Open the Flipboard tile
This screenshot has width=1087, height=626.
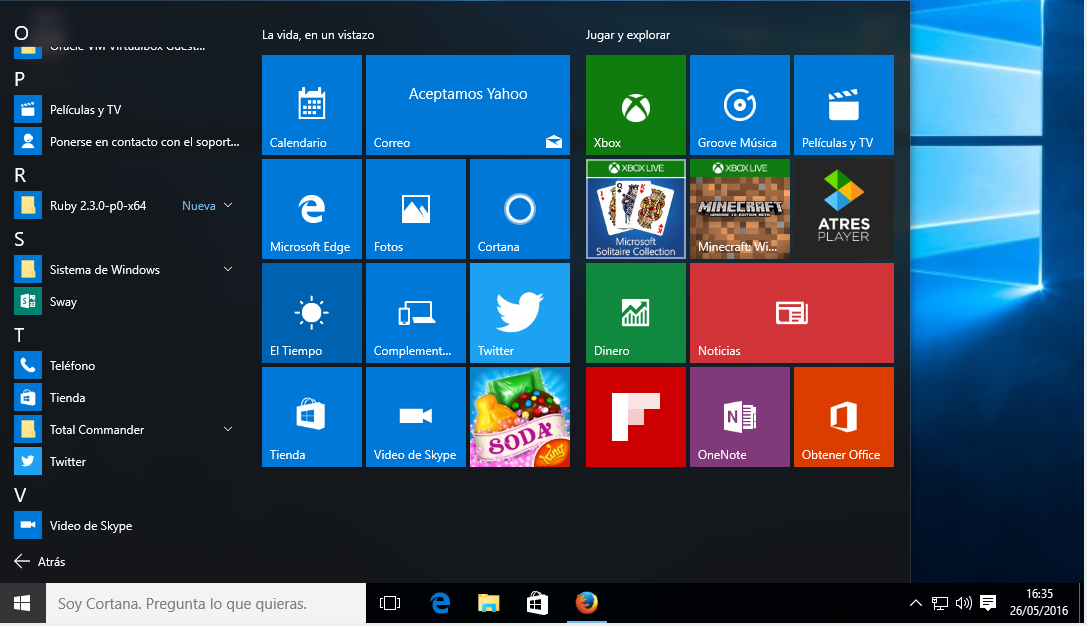635,417
